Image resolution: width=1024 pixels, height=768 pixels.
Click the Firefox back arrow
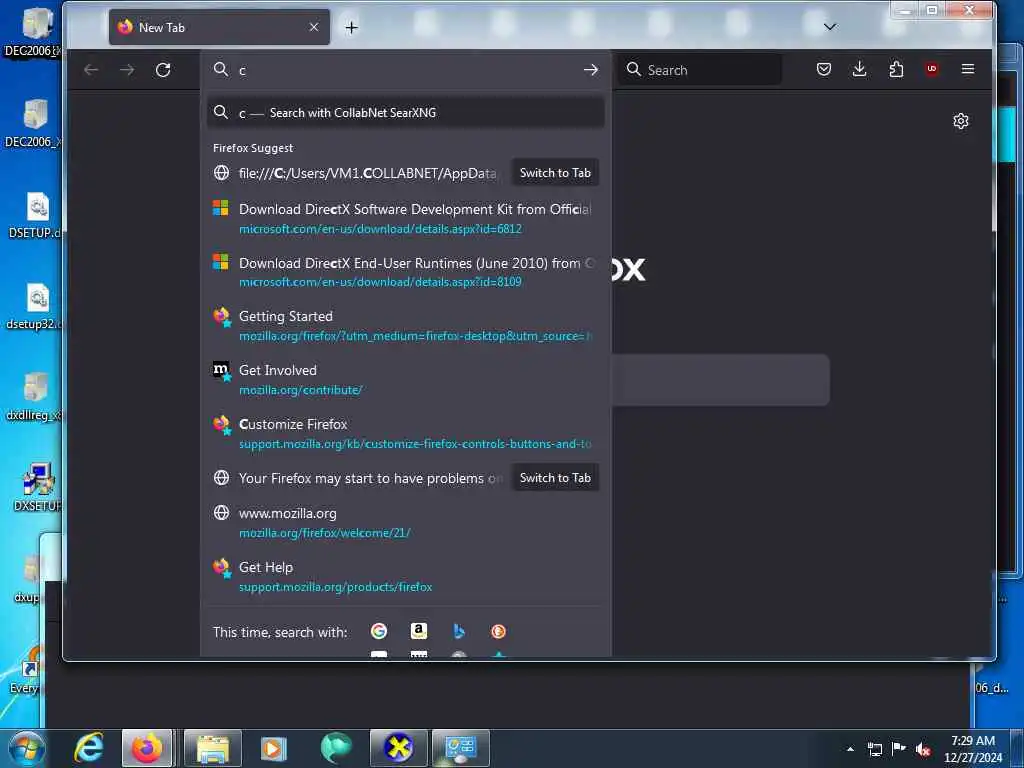point(91,69)
